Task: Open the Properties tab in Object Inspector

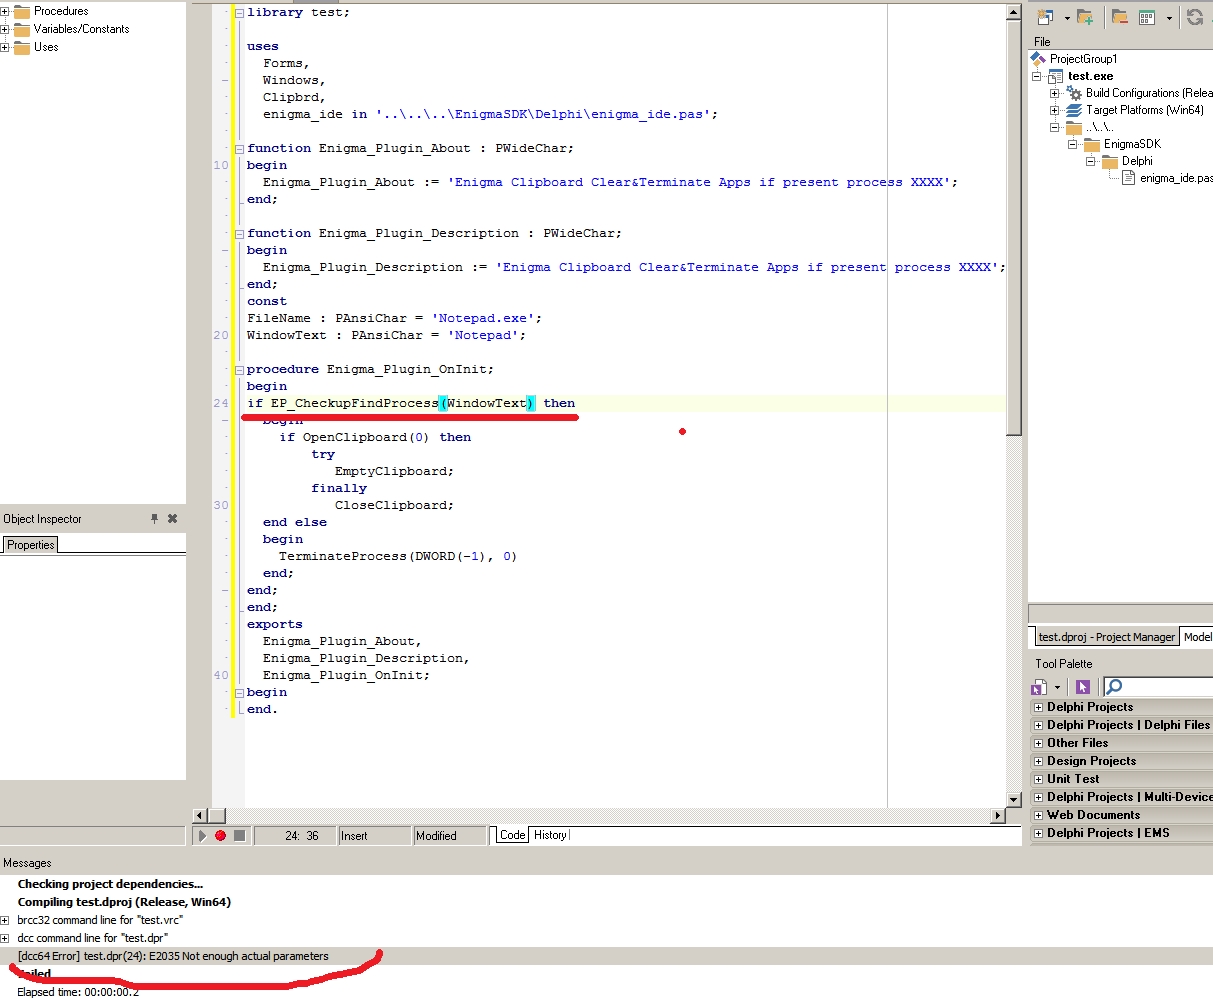Action: point(31,545)
